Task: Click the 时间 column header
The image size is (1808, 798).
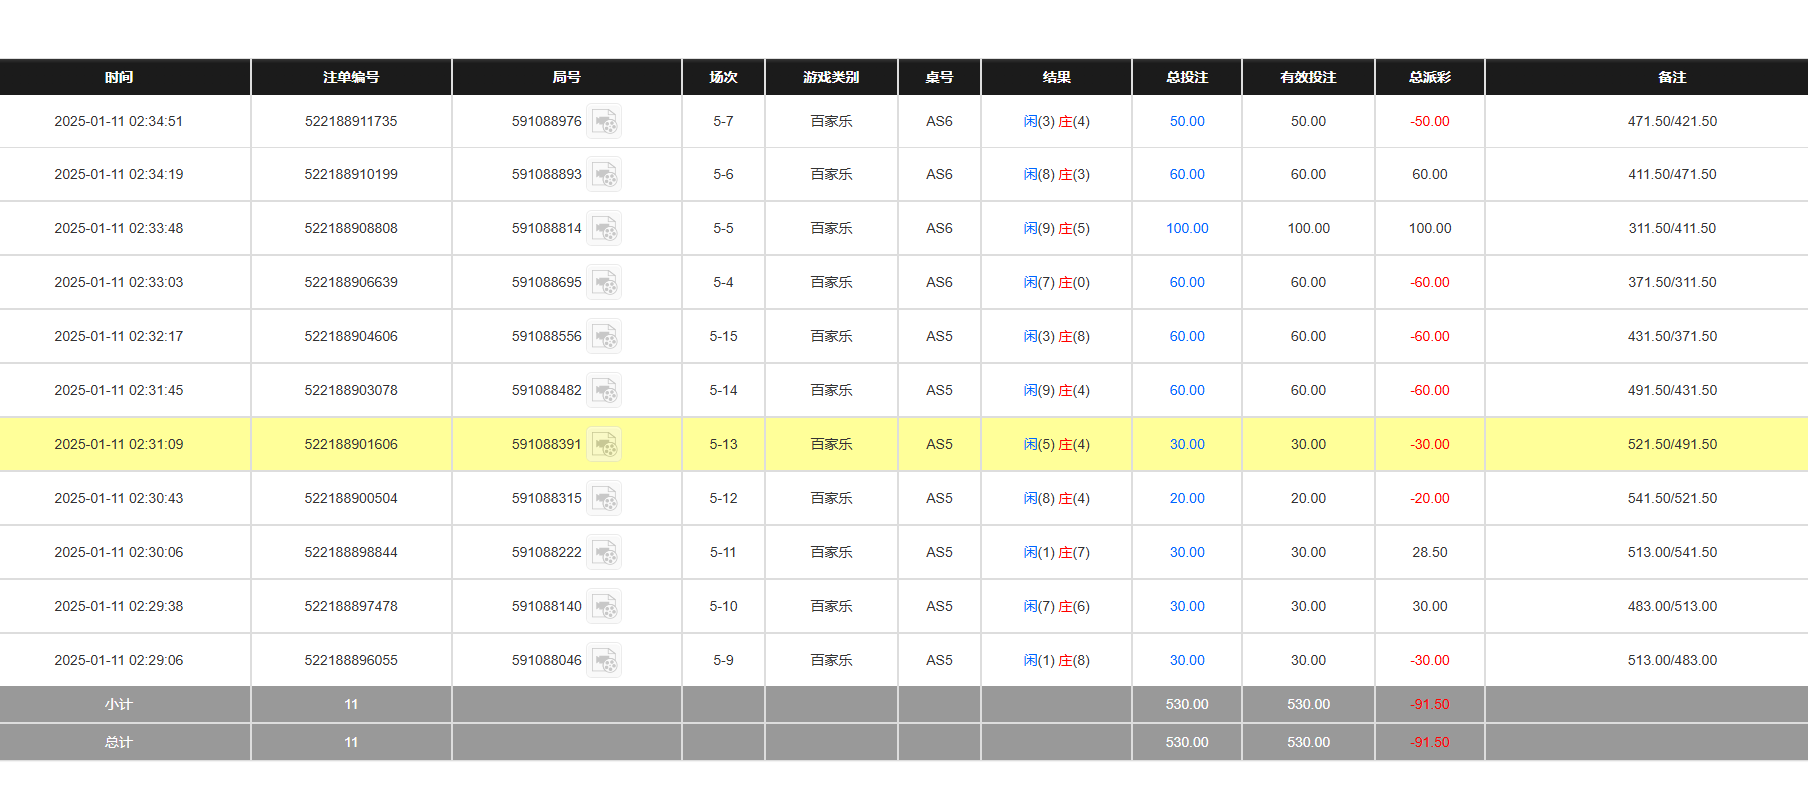Action: point(119,77)
